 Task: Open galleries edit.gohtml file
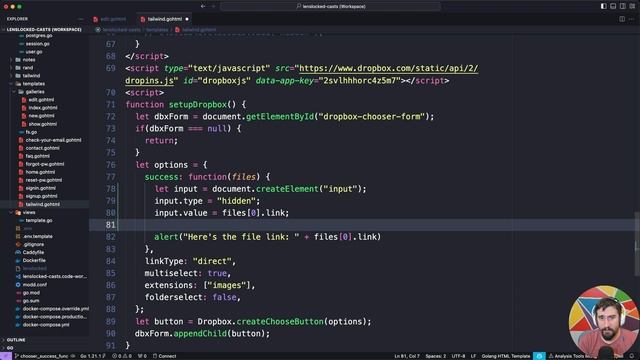[x=41, y=100]
